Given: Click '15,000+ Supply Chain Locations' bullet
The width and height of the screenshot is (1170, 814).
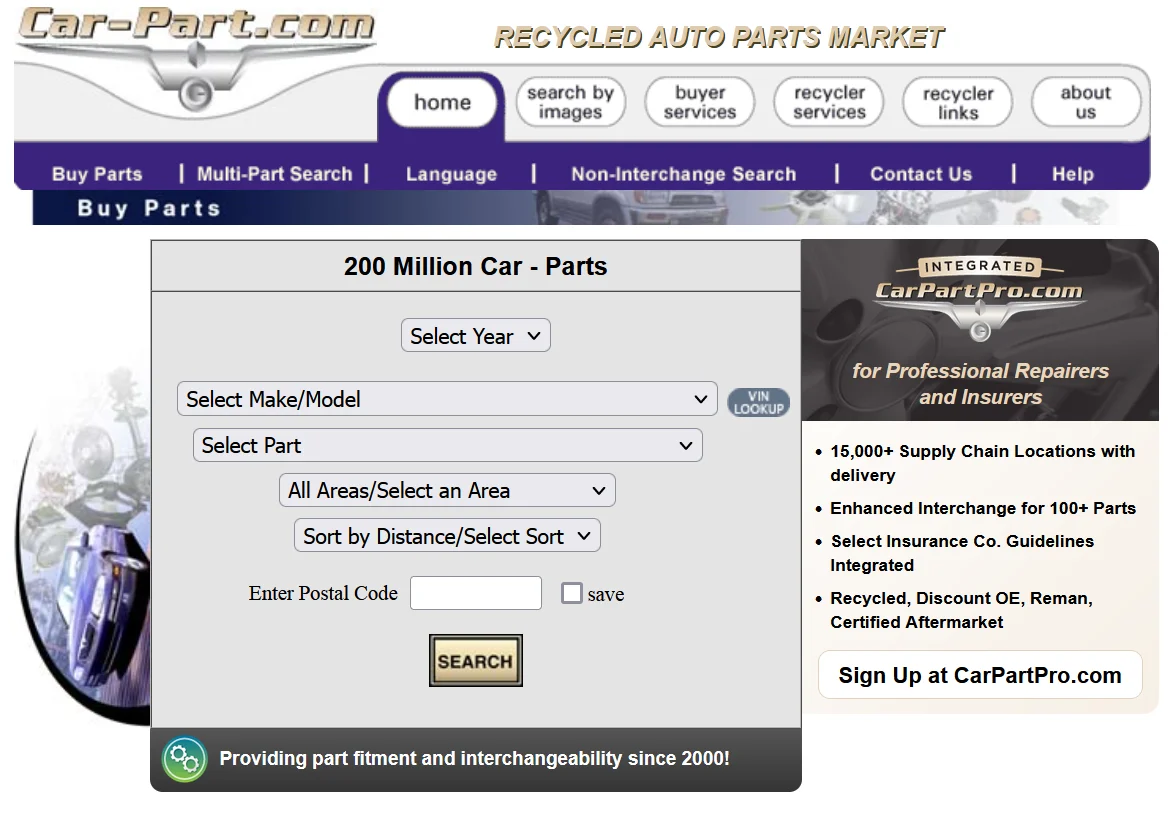Looking at the screenshot, I should (x=983, y=463).
